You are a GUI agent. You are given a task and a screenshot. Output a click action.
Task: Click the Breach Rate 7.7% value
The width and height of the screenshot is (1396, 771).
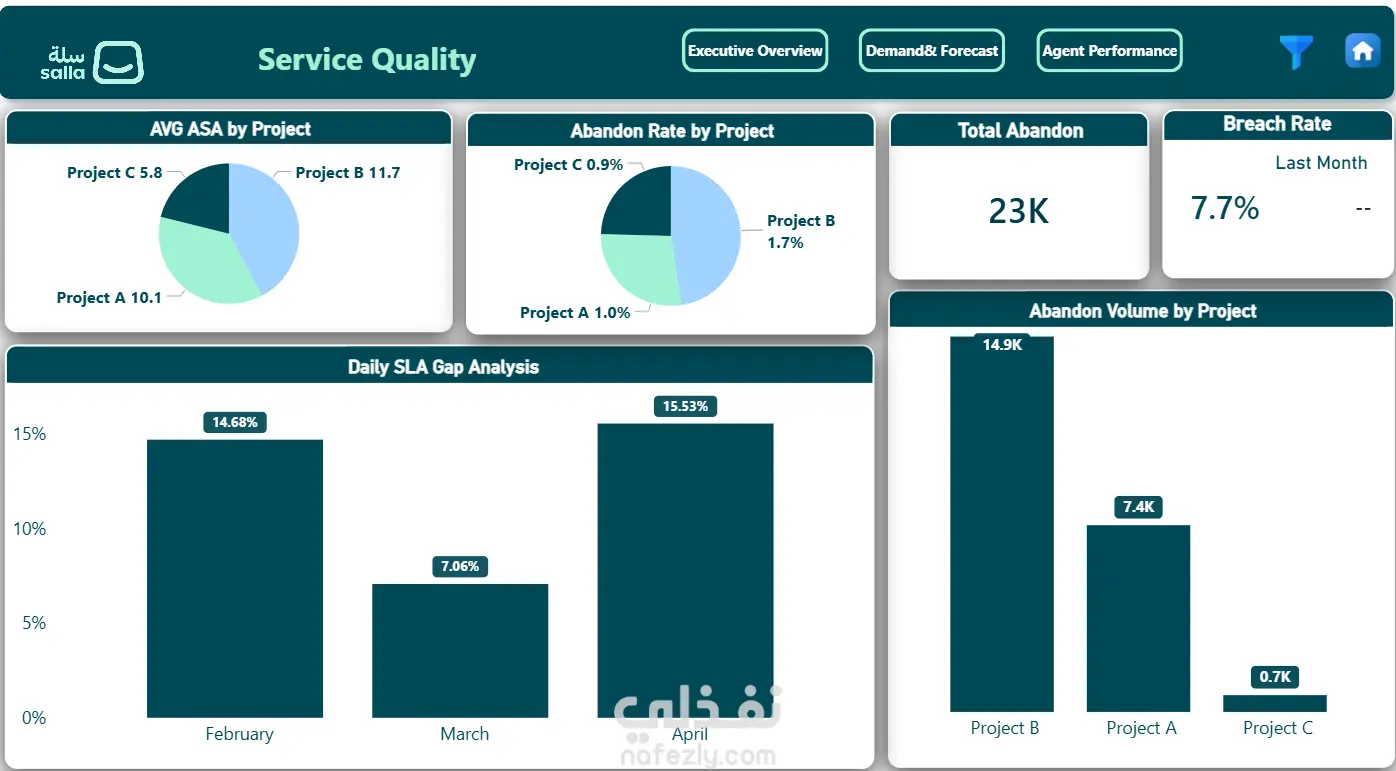tap(1224, 208)
